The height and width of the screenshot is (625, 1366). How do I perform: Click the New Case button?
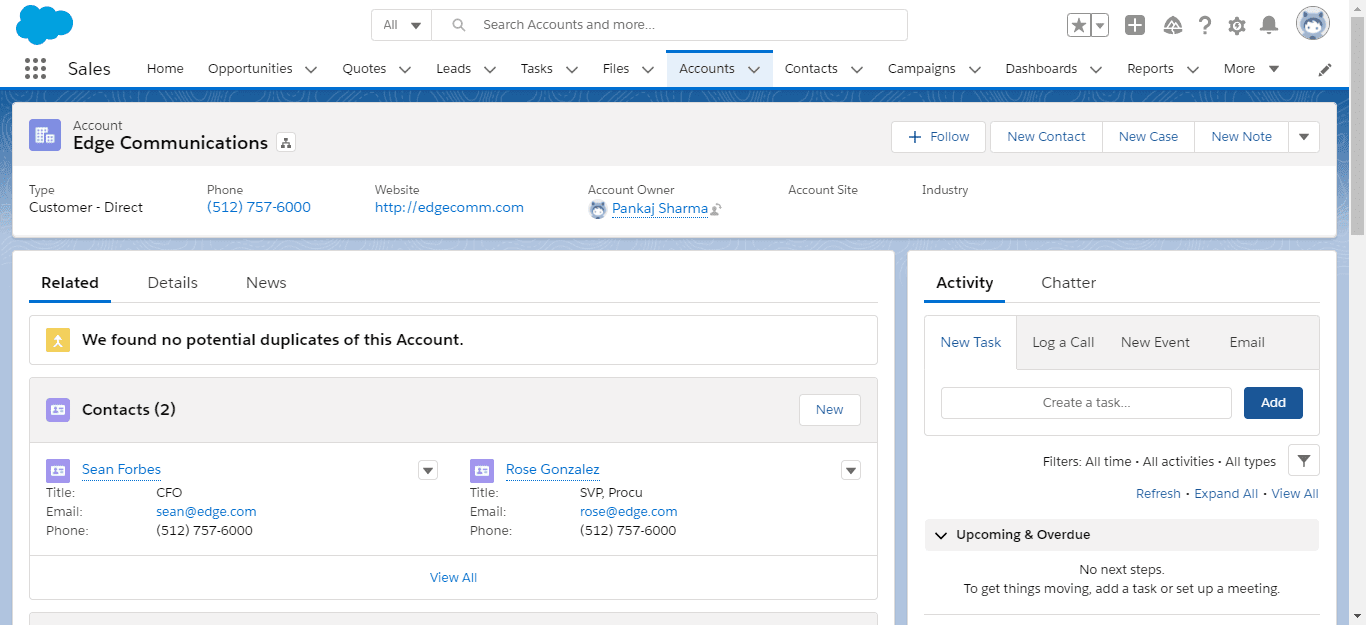click(x=1148, y=137)
